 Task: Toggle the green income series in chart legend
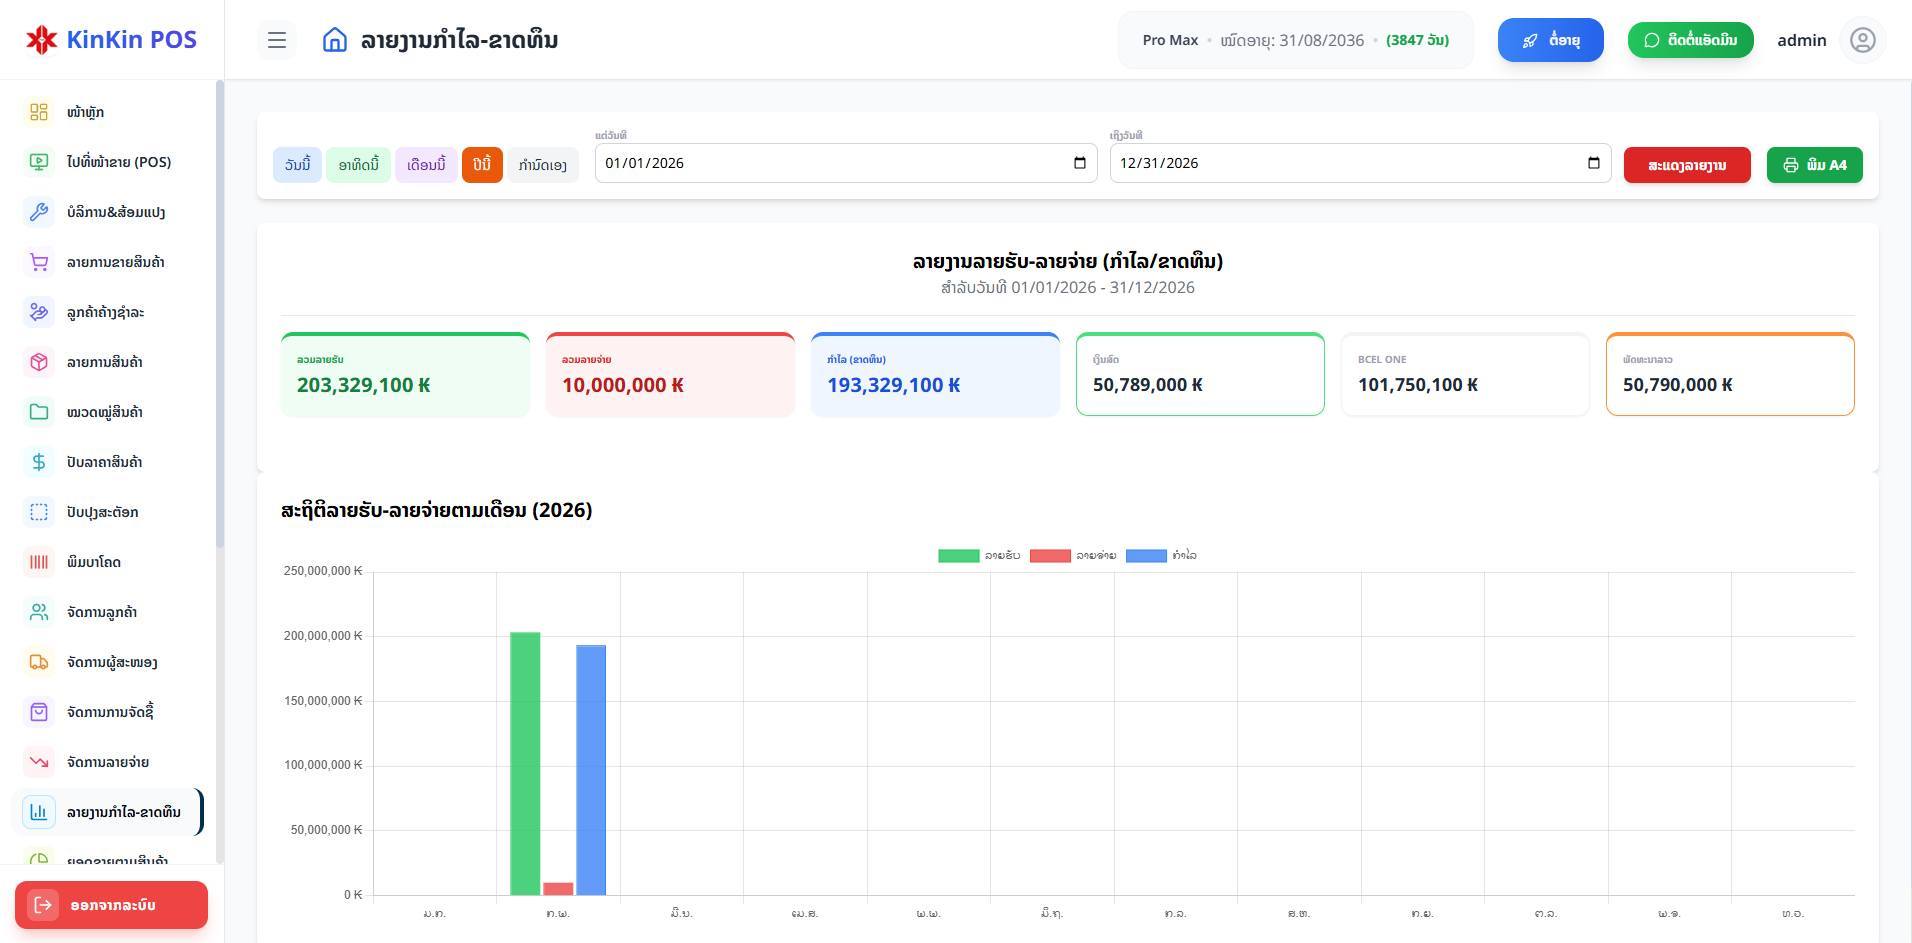(x=958, y=556)
